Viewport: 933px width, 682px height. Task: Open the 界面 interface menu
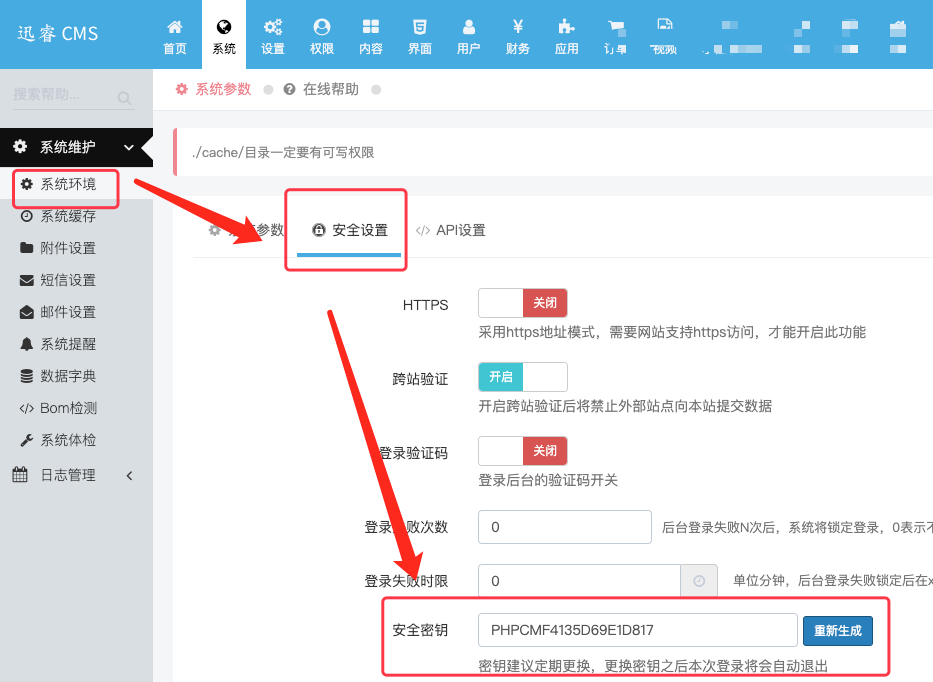pyautogui.click(x=419, y=35)
